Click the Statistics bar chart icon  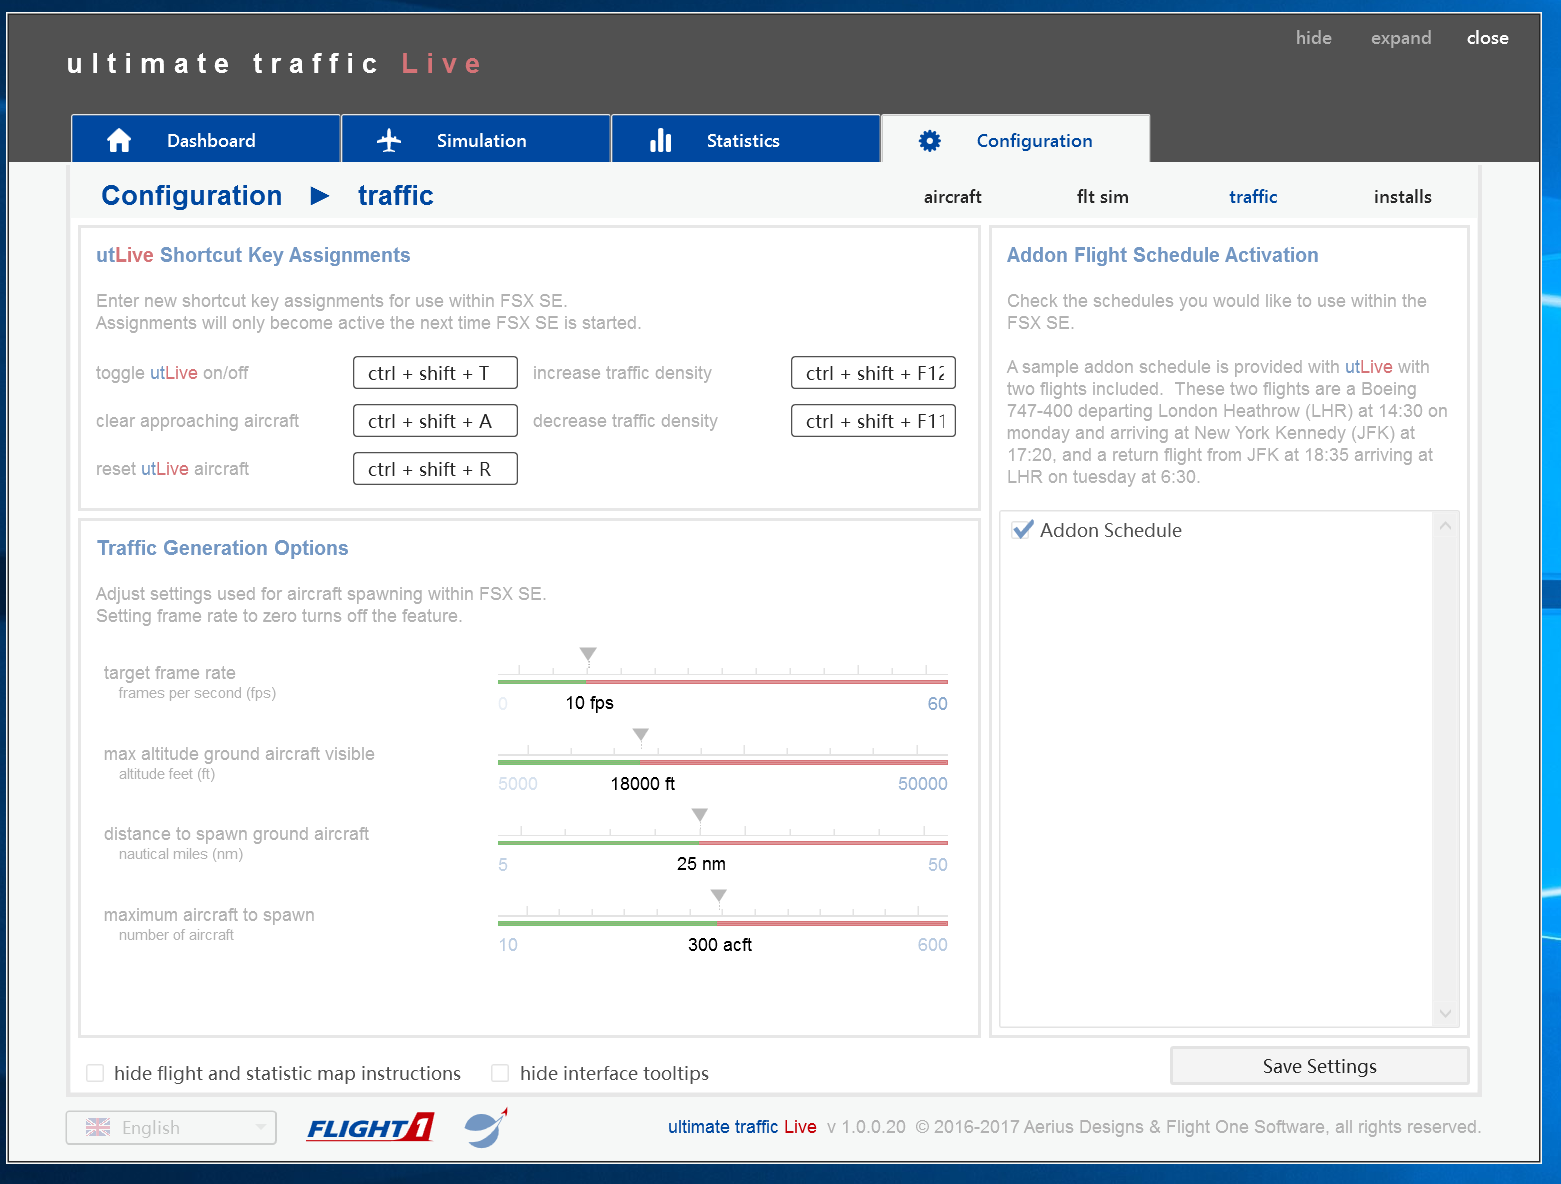660,140
